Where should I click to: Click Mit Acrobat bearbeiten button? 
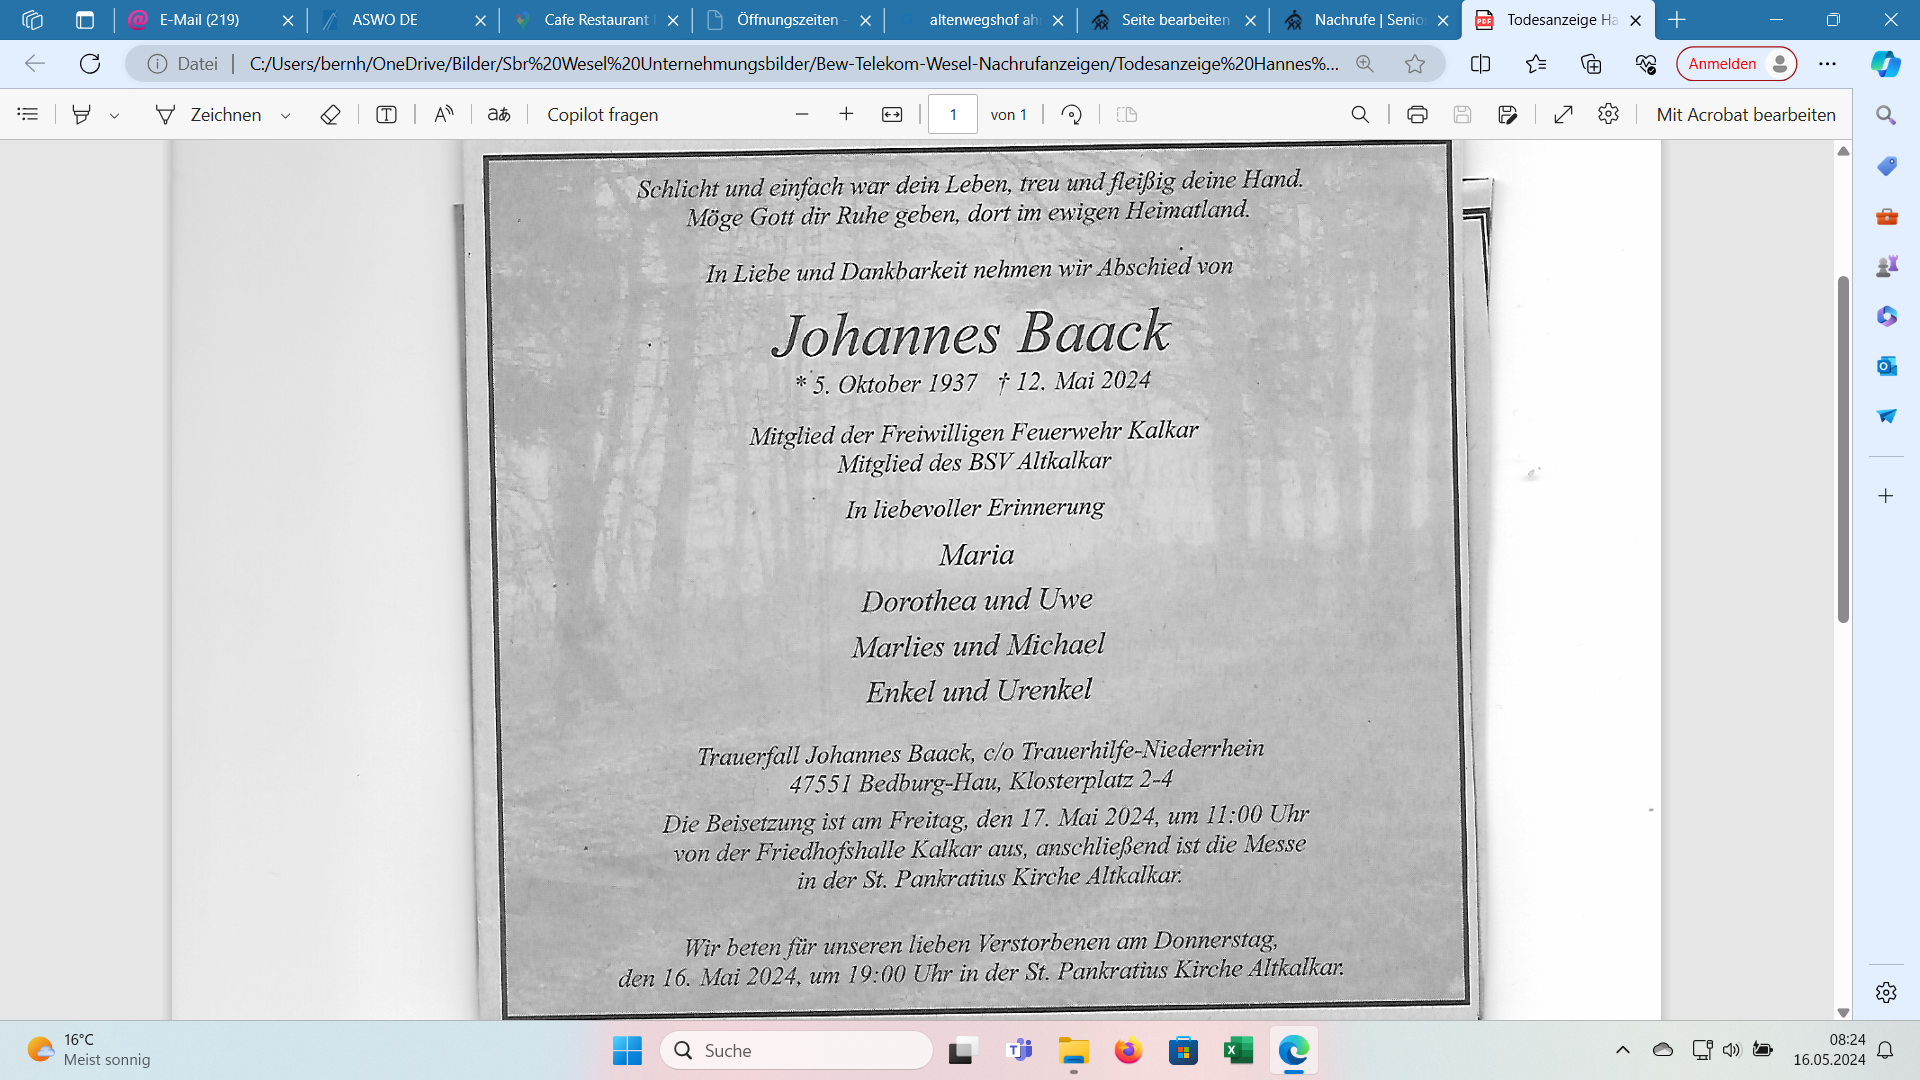[x=1745, y=115]
